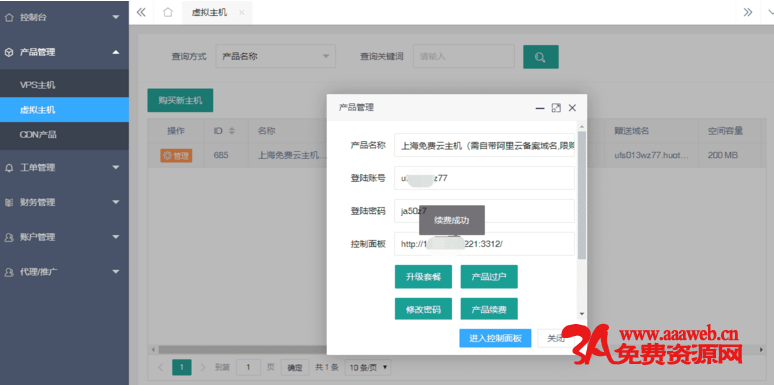Click 账户管理 user icon in sidebar

[9, 237]
